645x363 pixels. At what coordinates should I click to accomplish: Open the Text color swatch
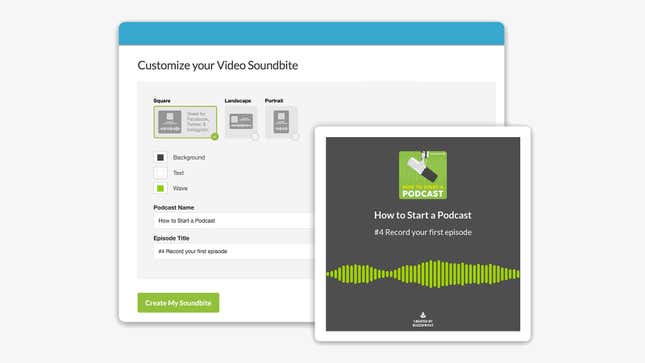pyautogui.click(x=160, y=173)
